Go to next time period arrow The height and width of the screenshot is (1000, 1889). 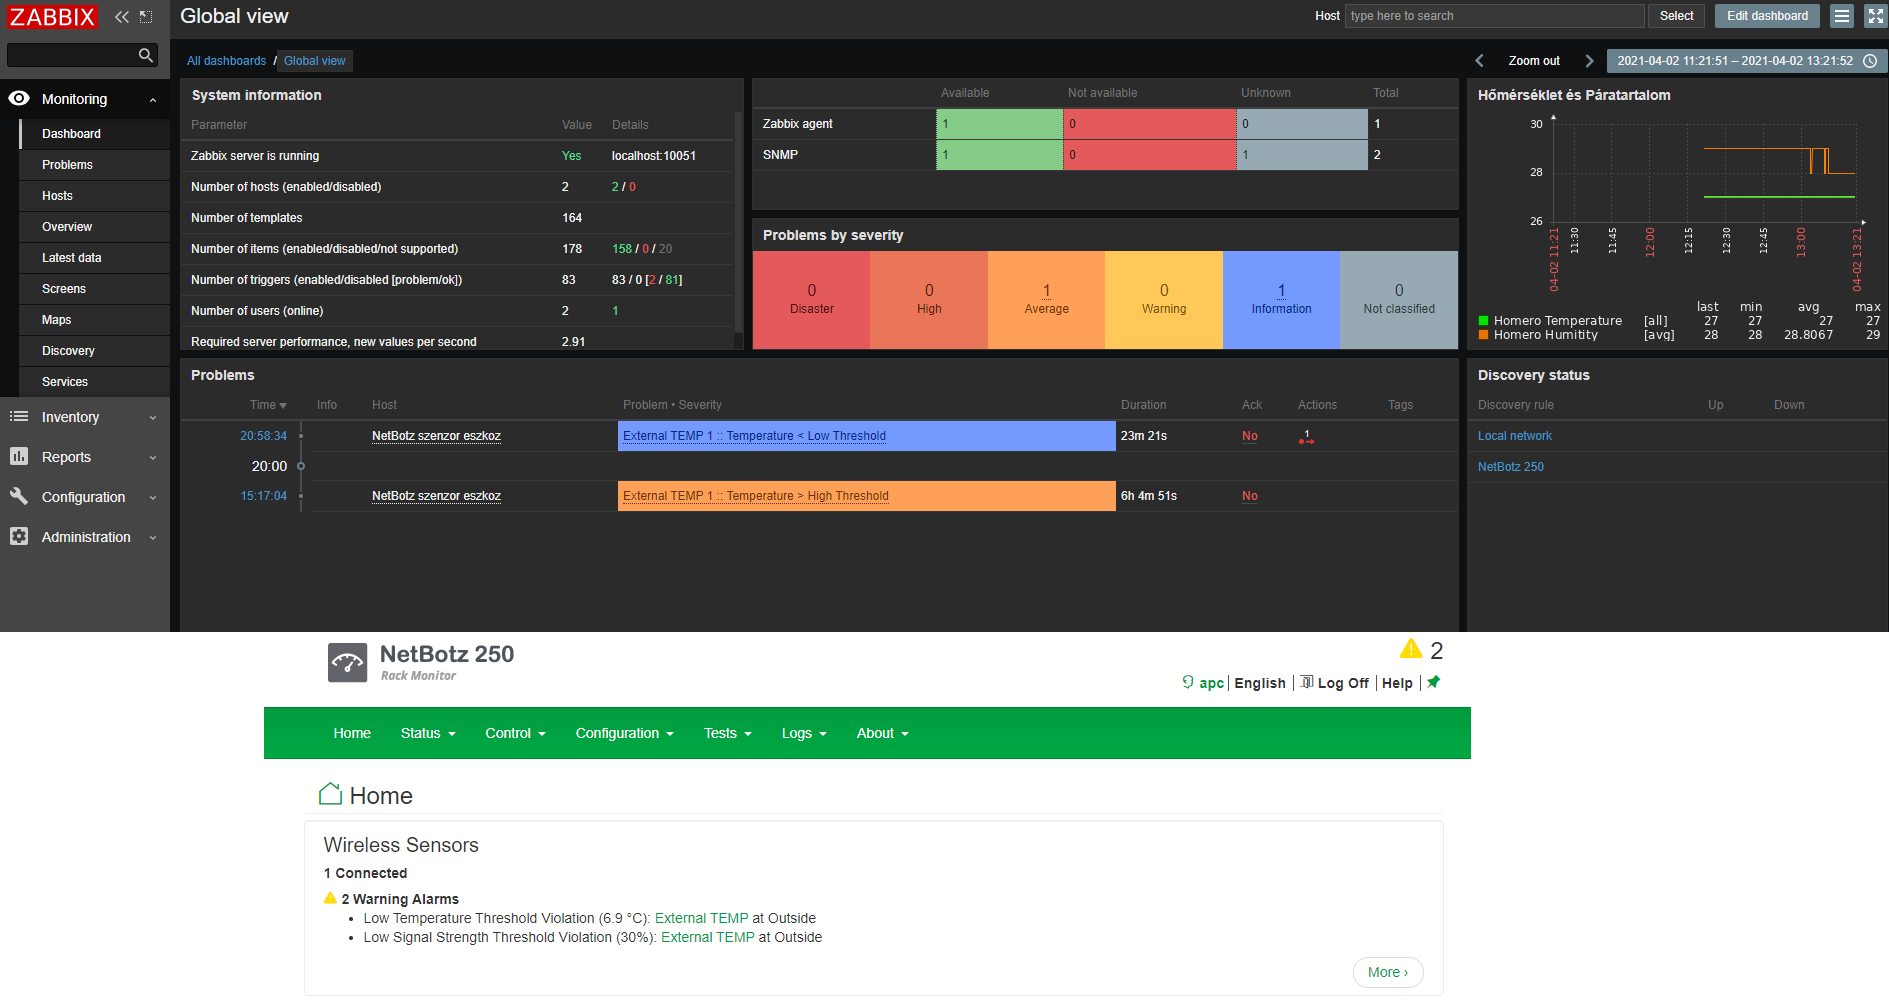[1589, 61]
